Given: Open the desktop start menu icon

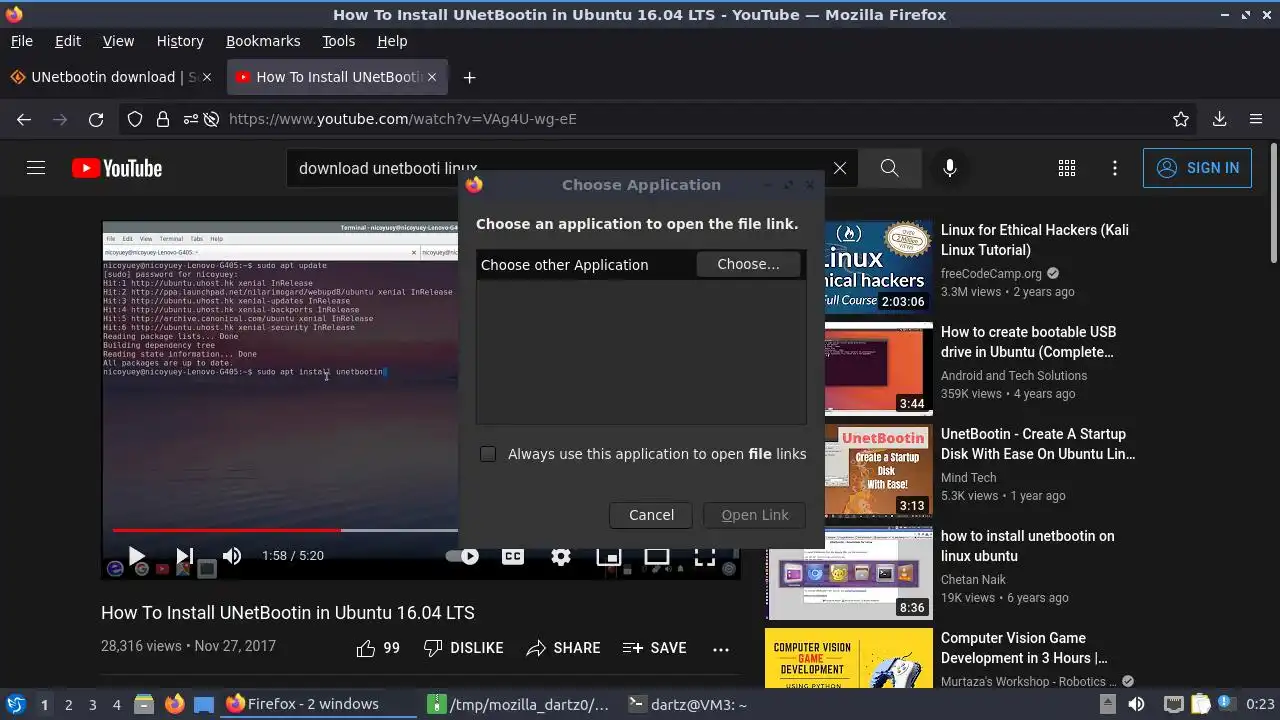Looking at the screenshot, I should (15, 704).
